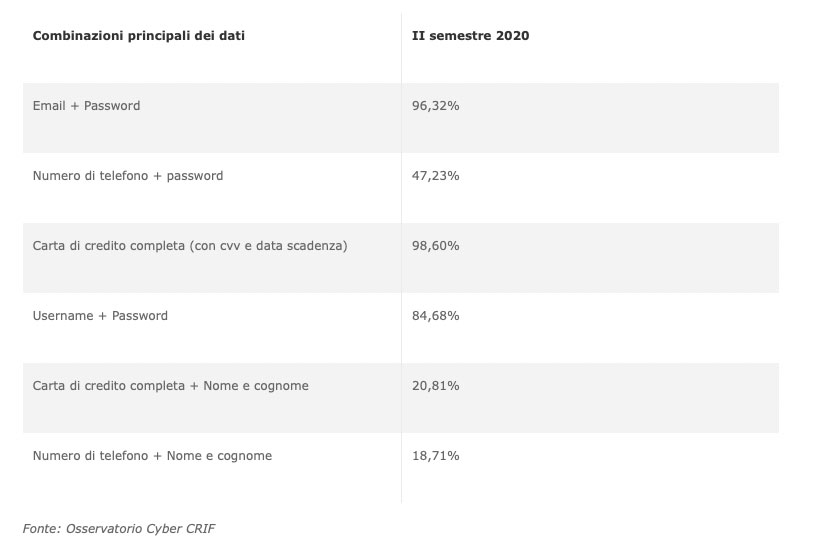Image resolution: width=832 pixels, height=542 pixels.
Task: Select the 98,60% value cell
Action: point(436,246)
